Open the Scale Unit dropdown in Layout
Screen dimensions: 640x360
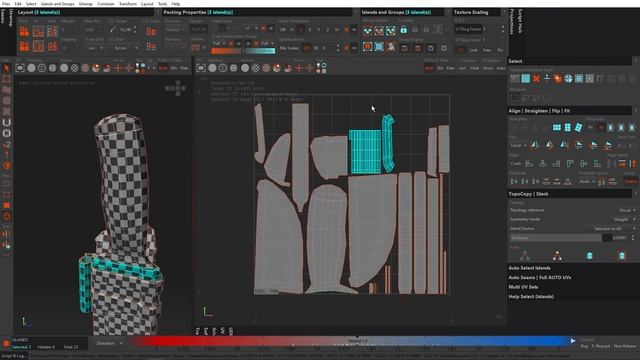(94, 48)
